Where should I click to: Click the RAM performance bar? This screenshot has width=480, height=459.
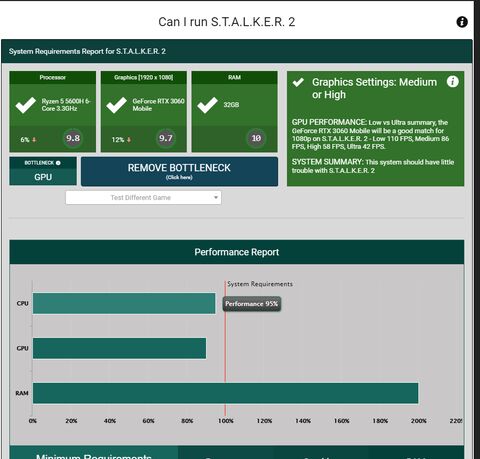point(225,393)
